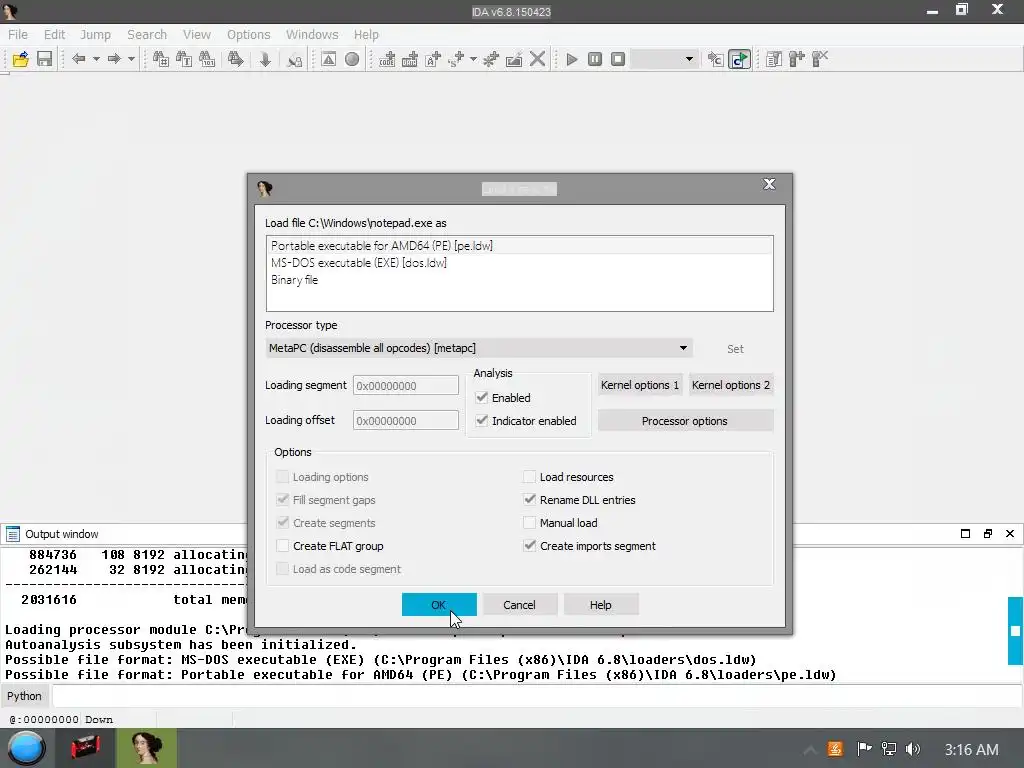
Task: Select Portable executable for AMD64 (PE) loader
Action: click(x=520, y=246)
